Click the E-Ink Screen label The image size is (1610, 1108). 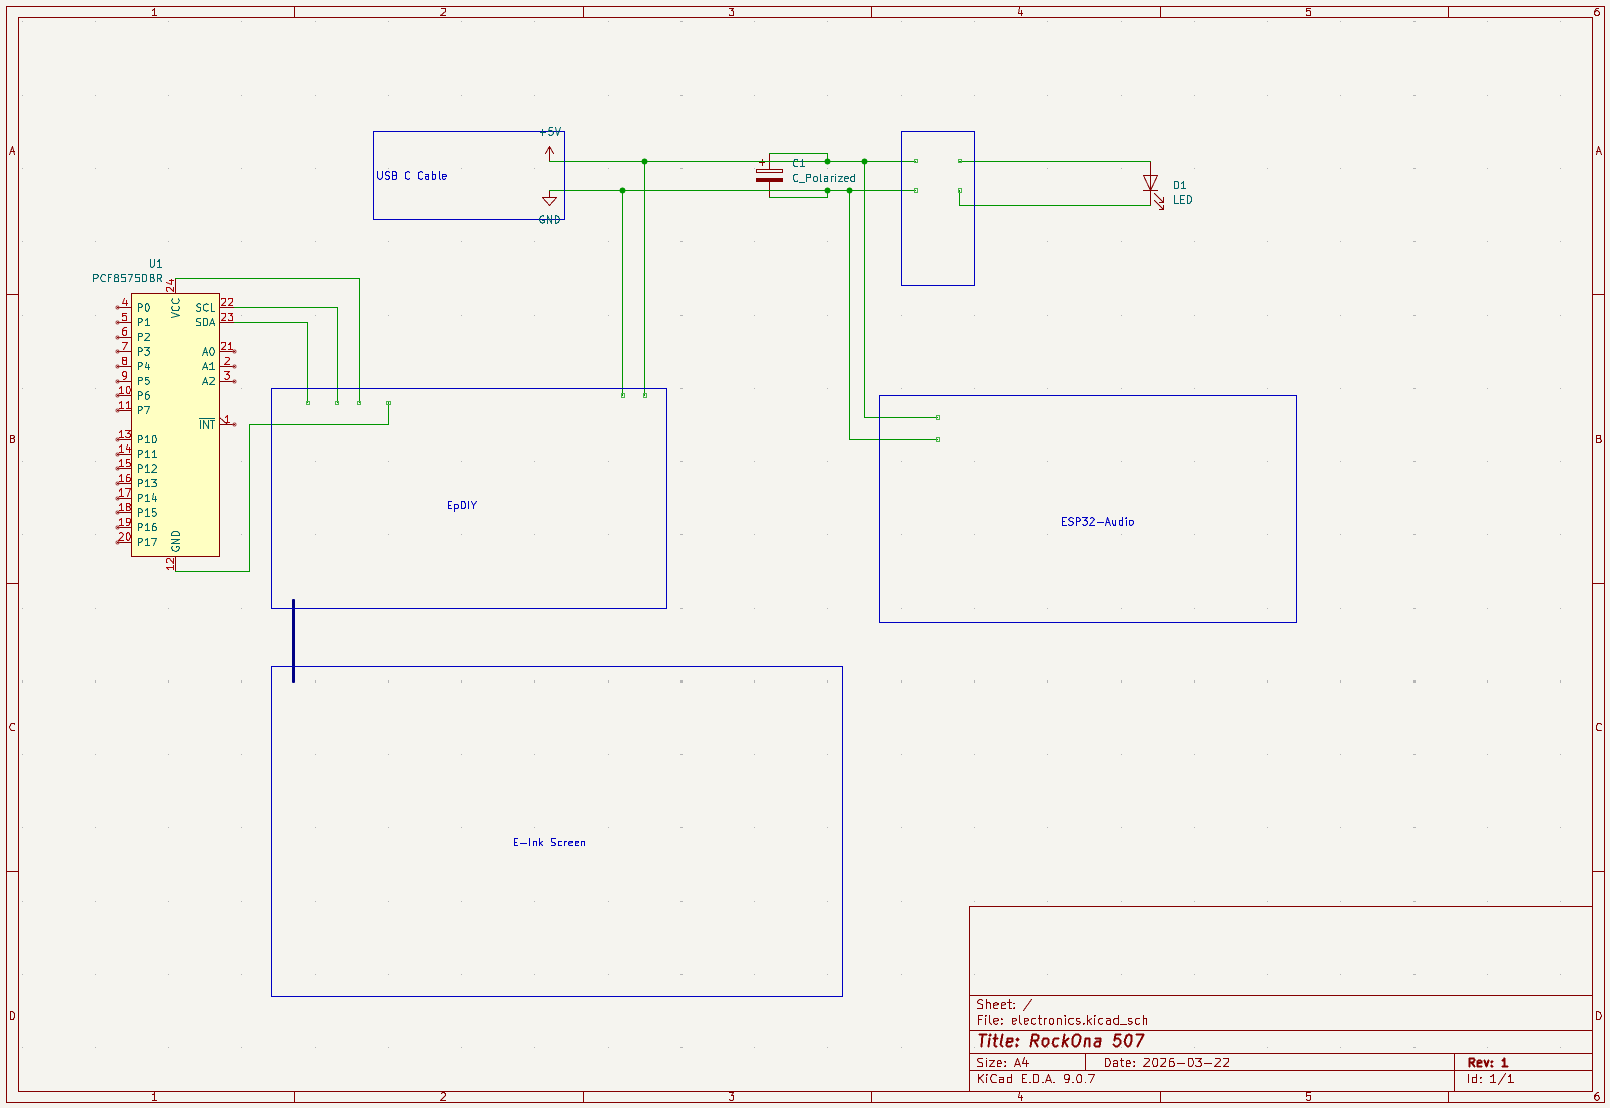tap(549, 843)
